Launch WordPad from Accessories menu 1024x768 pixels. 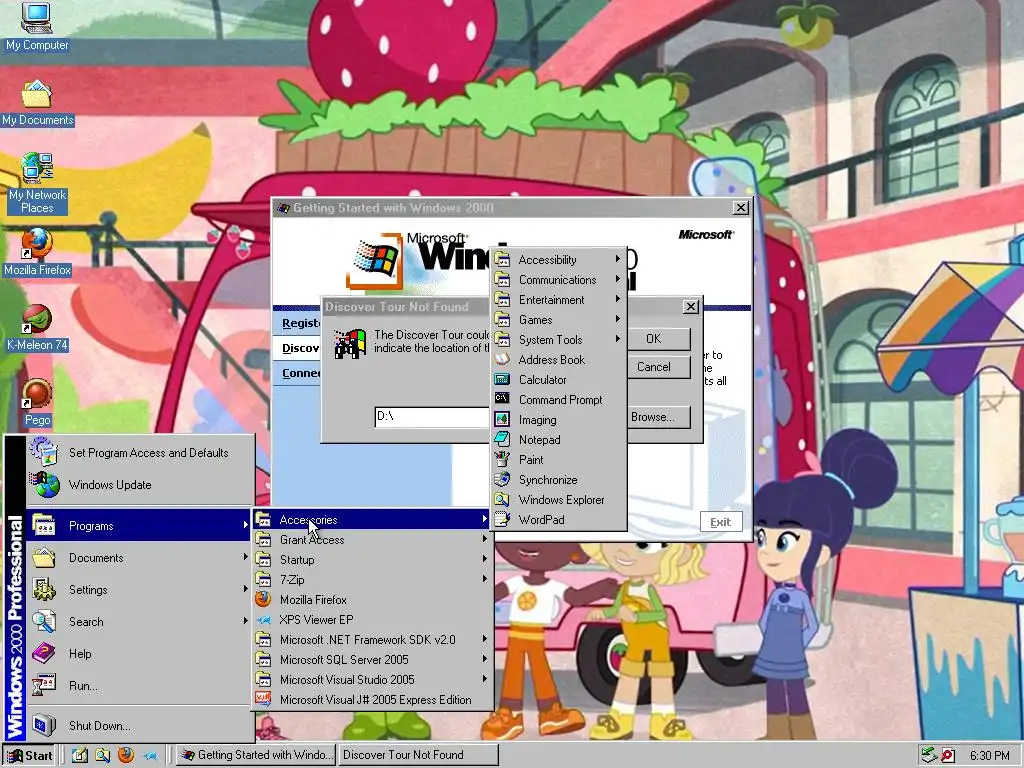point(558,520)
